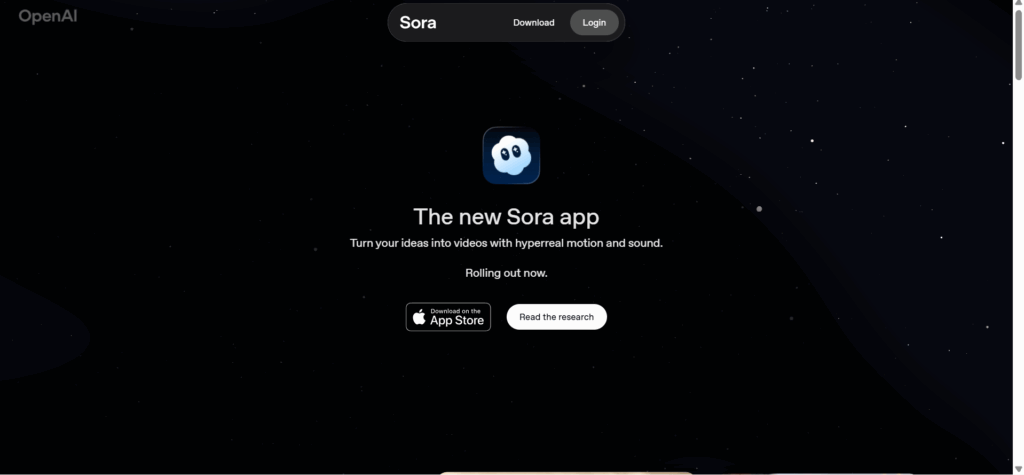Click the bright white star in the sky
The image size is (1024, 475).
pos(812,140)
